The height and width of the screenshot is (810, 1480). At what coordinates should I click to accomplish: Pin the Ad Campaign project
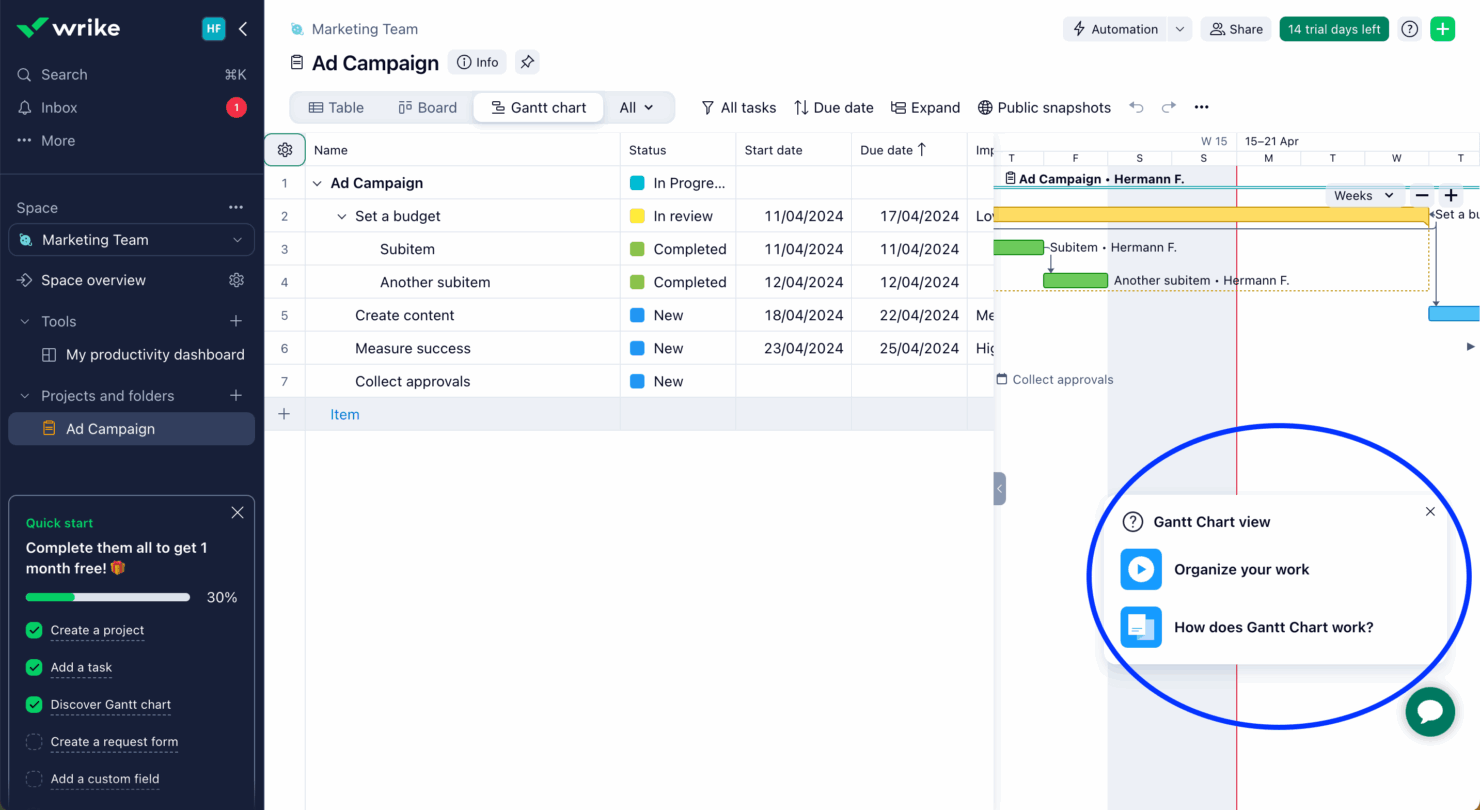[x=527, y=62]
